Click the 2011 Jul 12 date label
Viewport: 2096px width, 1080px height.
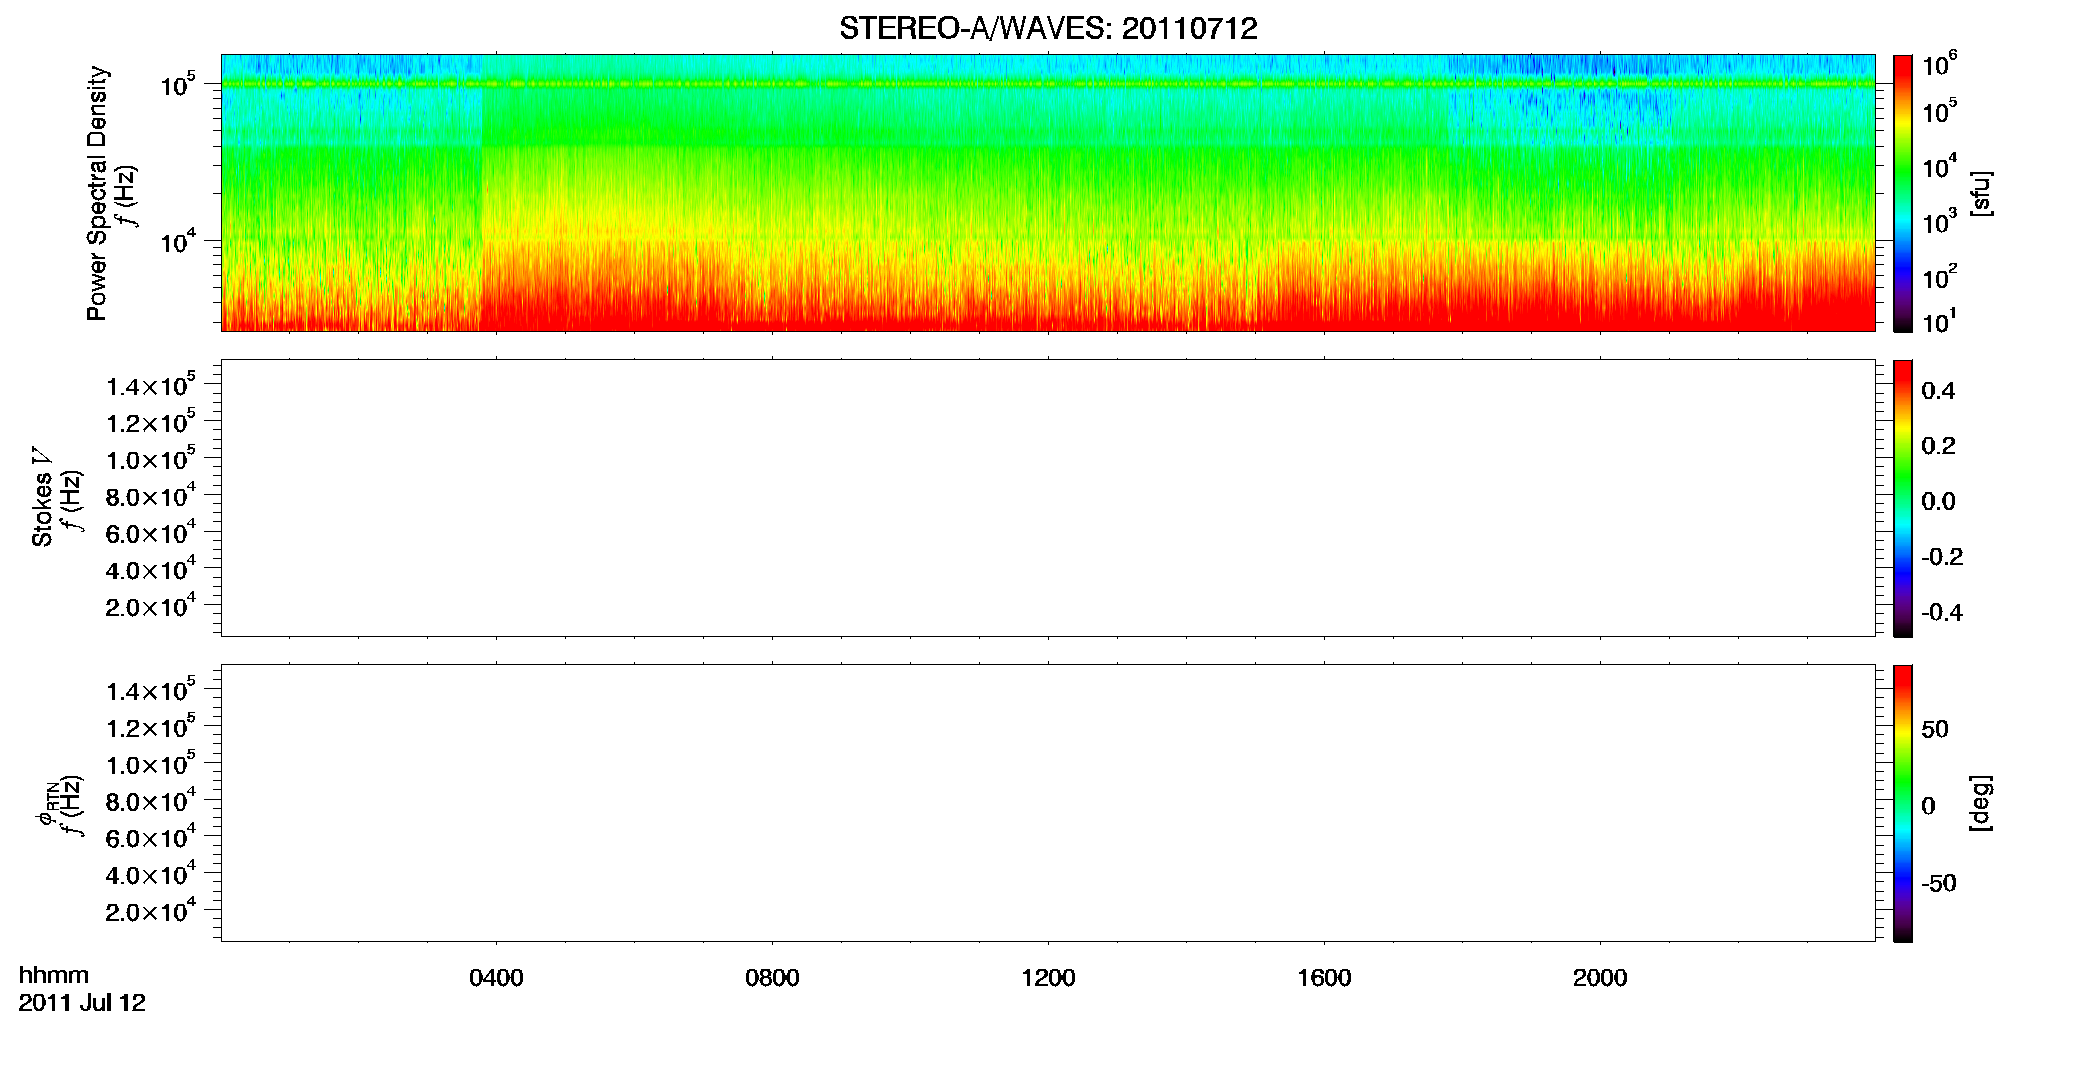click(x=82, y=1003)
